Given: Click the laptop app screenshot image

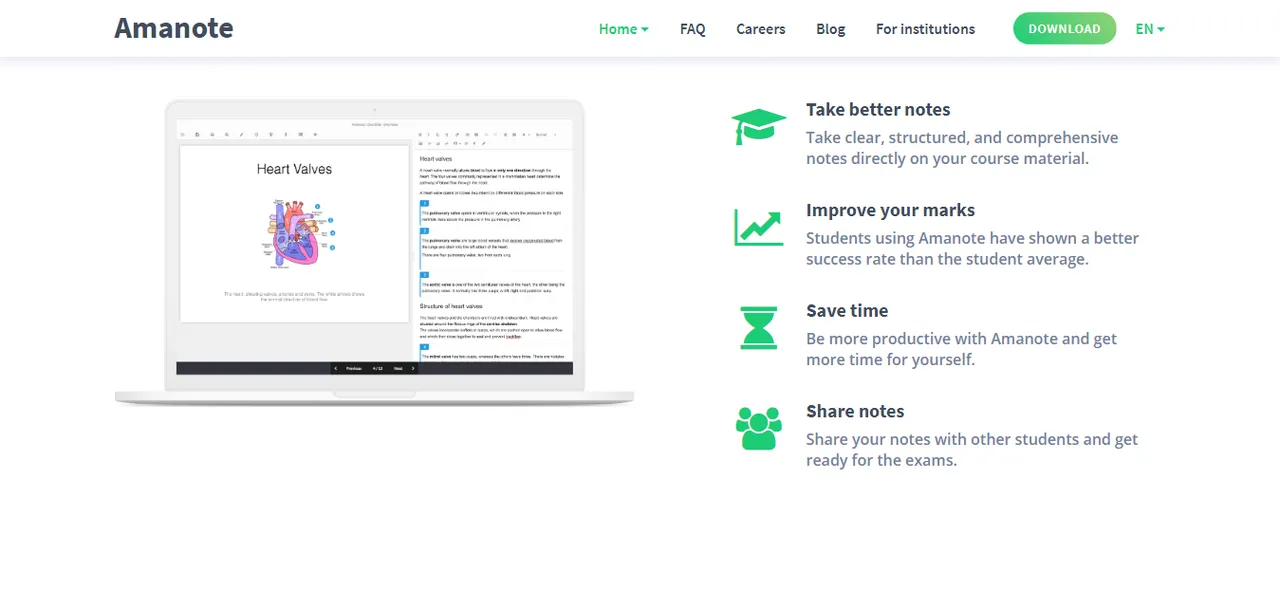Looking at the screenshot, I should click(374, 252).
